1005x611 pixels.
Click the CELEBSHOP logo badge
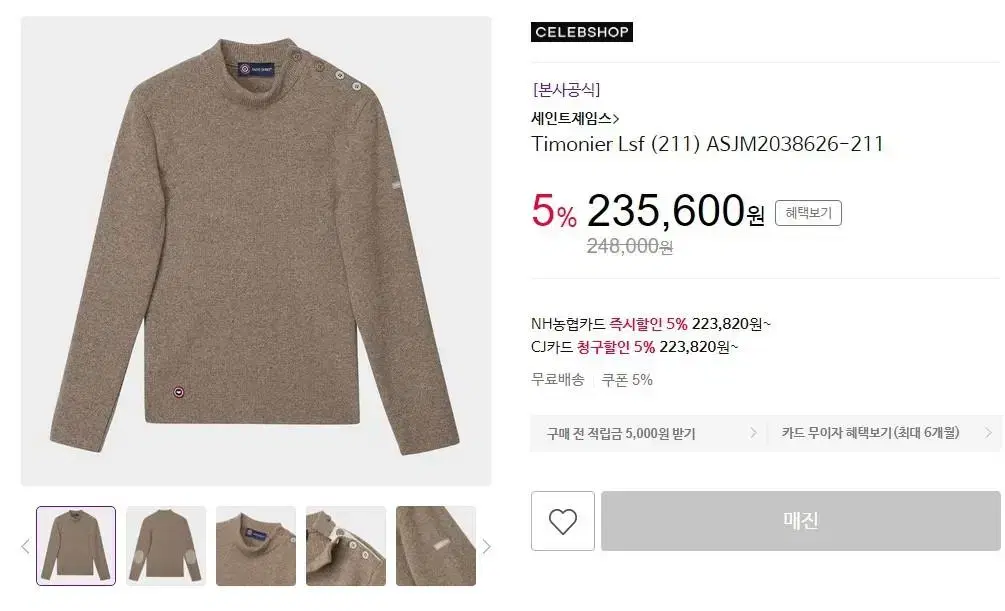[581, 32]
